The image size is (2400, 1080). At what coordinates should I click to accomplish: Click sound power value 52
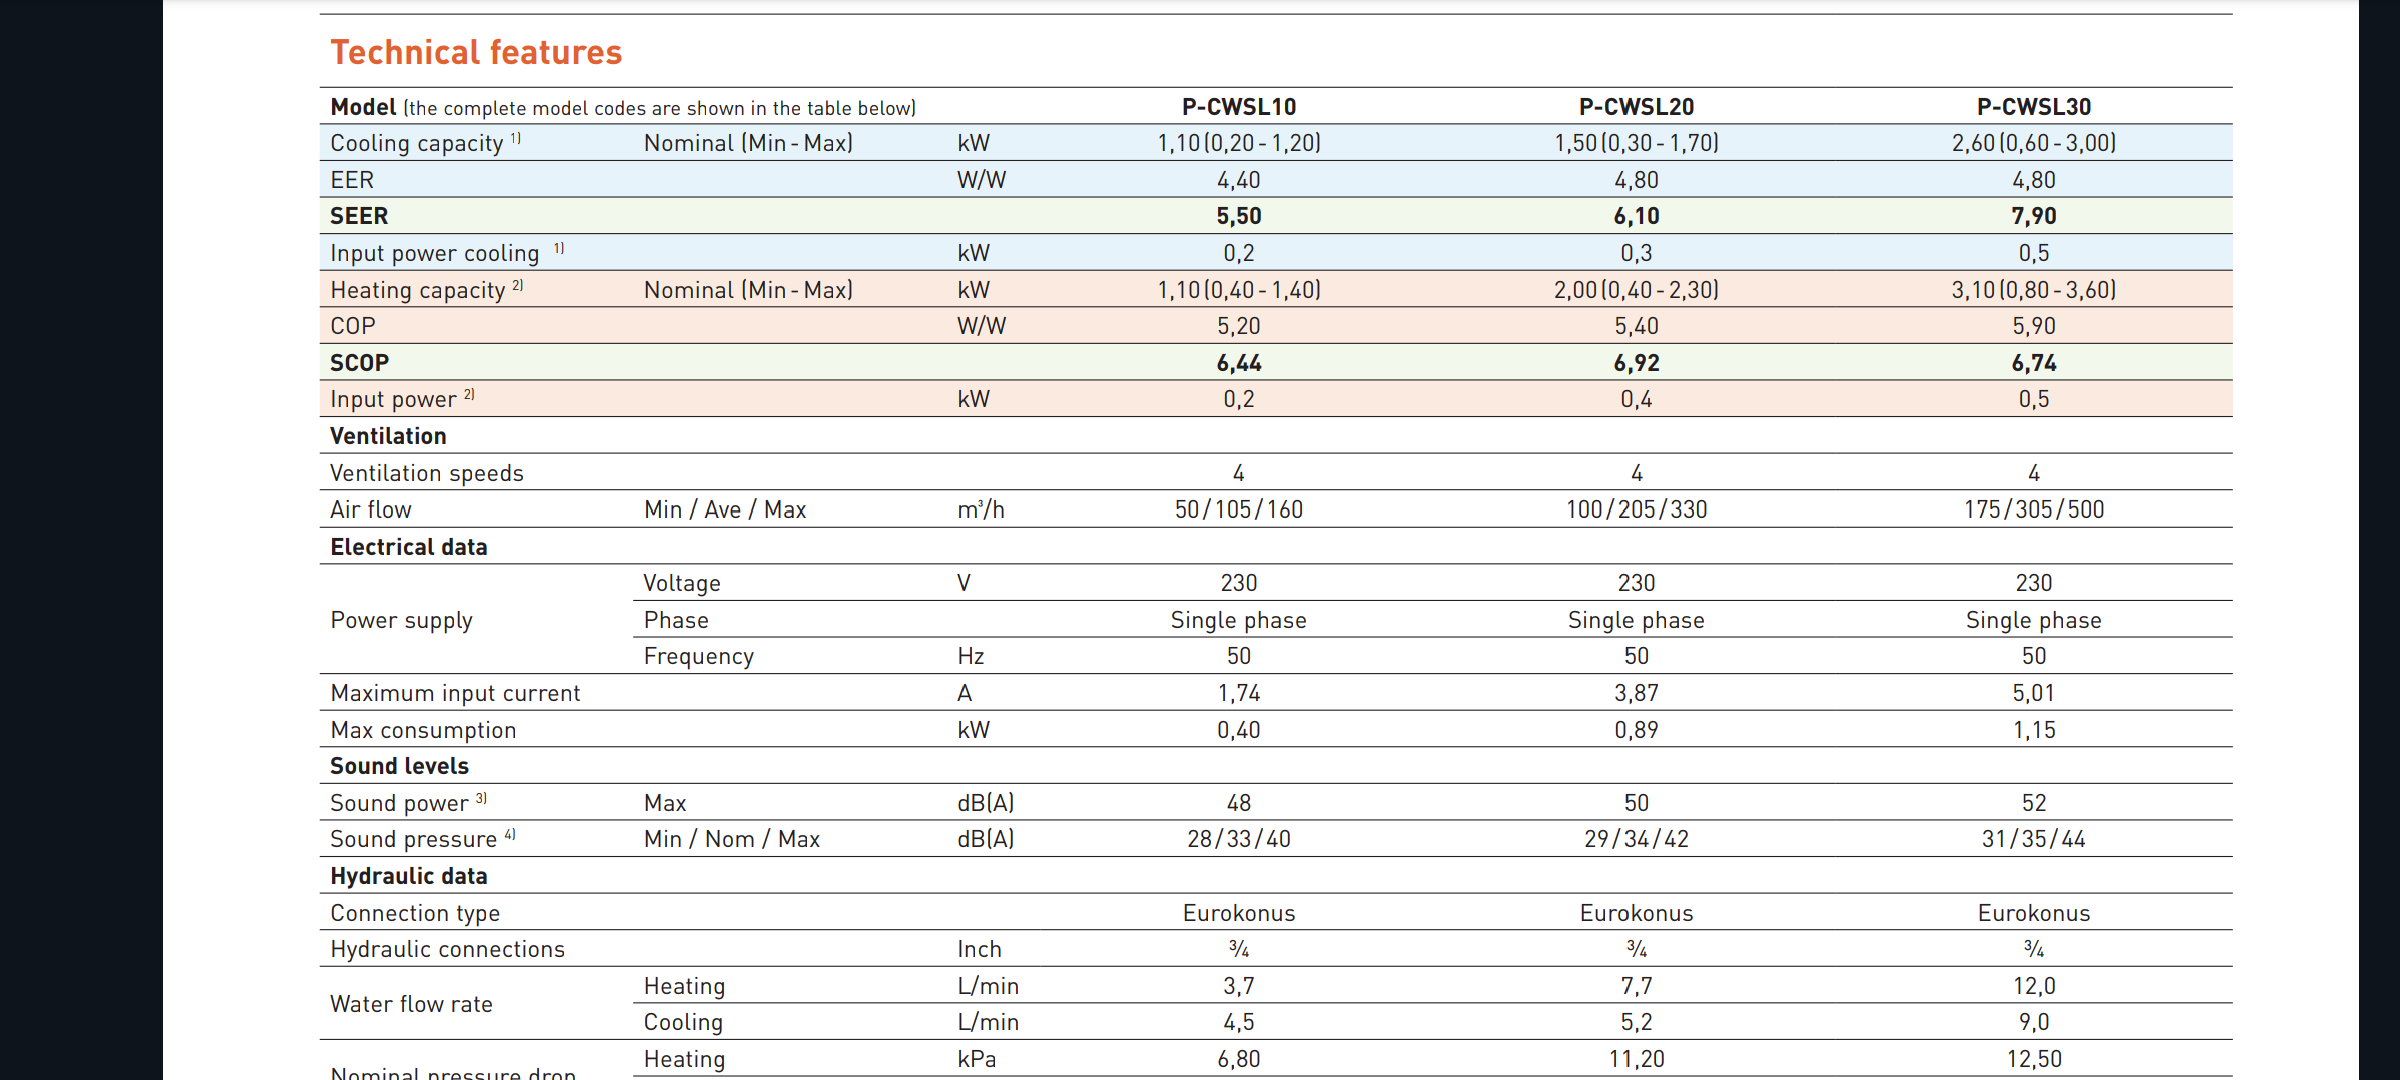(2034, 803)
